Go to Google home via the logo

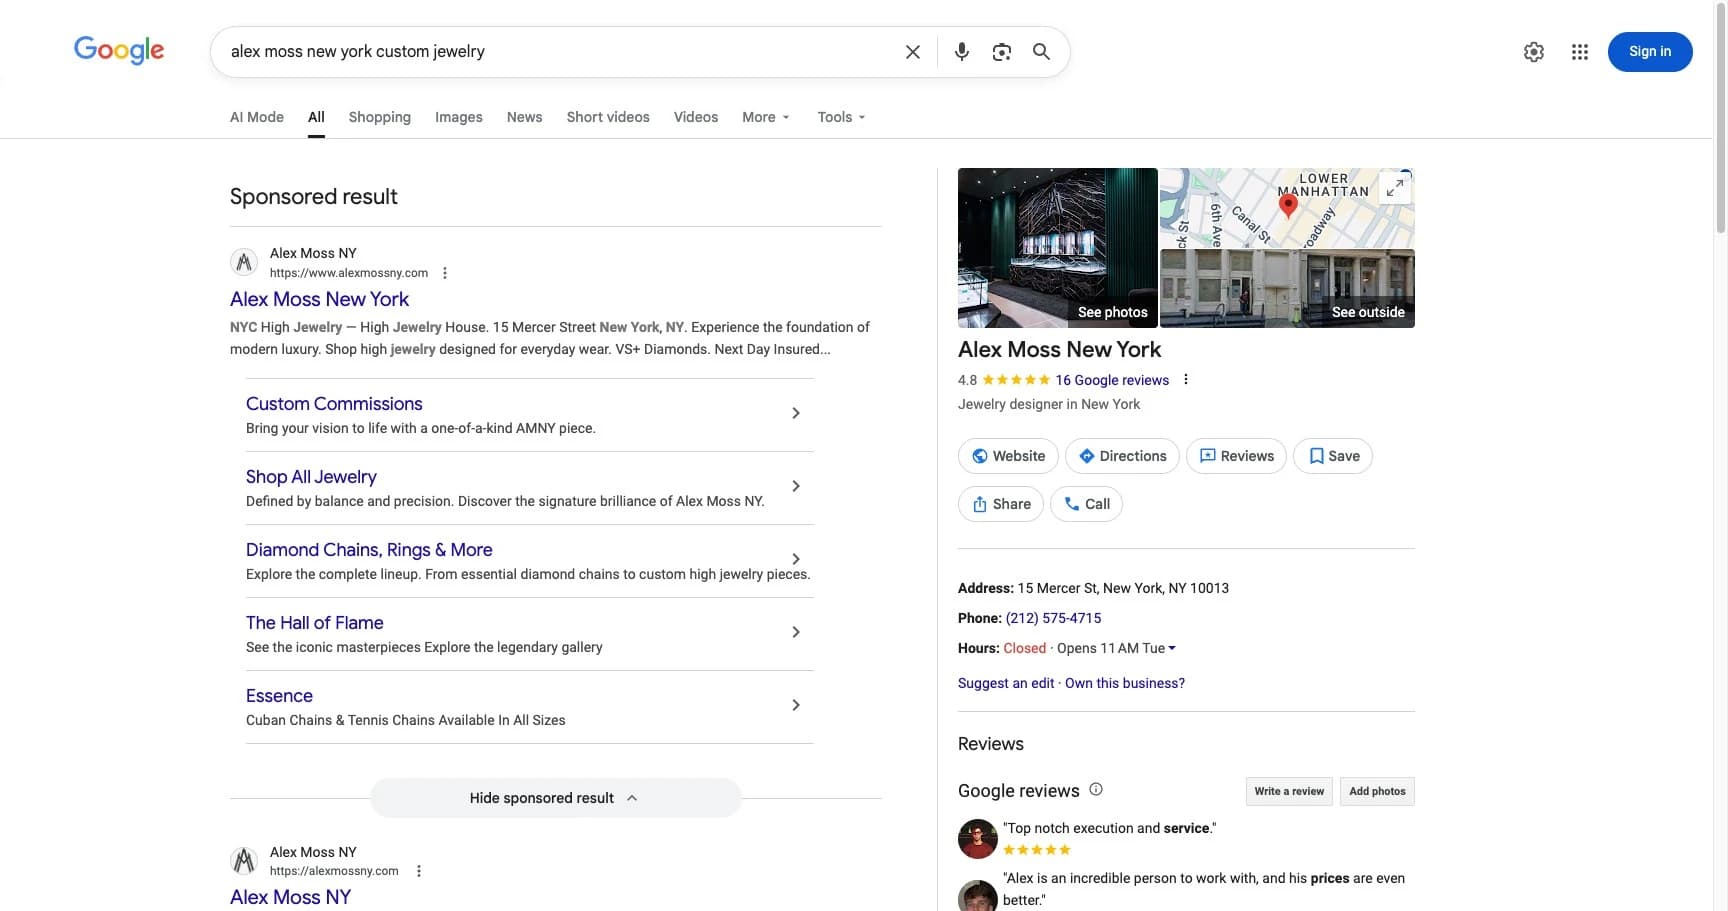[x=119, y=51]
